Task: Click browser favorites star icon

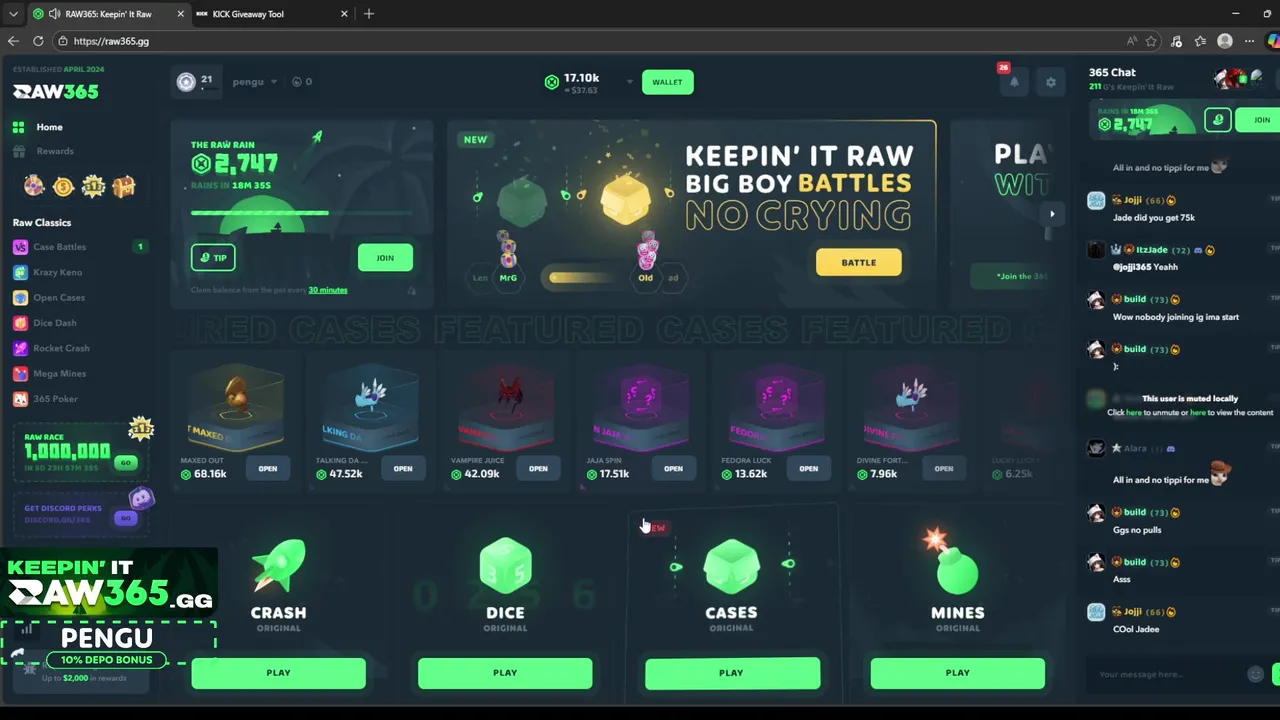Action: coord(1151,41)
